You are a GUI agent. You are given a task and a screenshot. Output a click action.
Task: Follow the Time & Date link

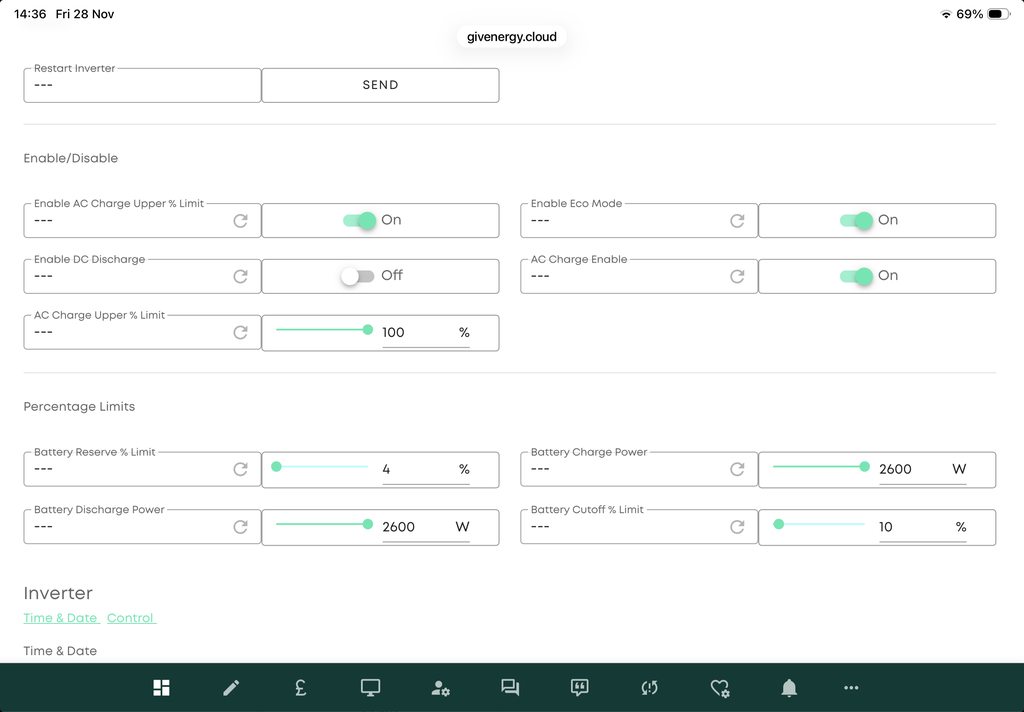tap(60, 618)
